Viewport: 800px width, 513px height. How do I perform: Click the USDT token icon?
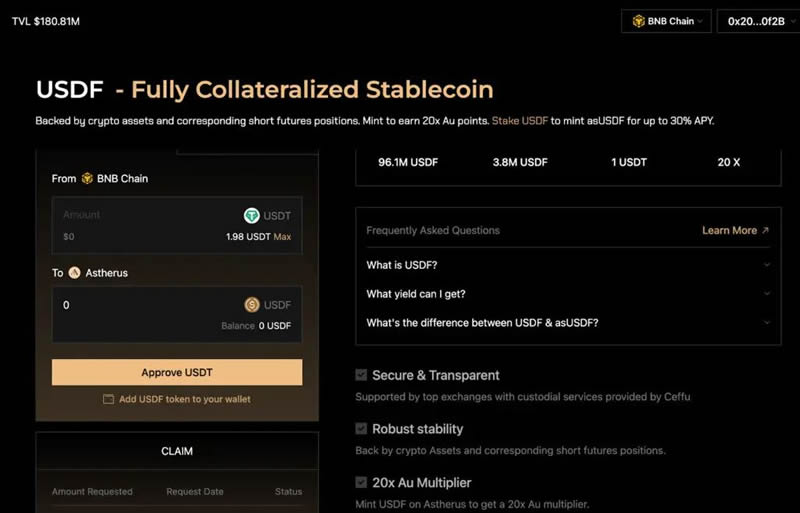point(253,215)
